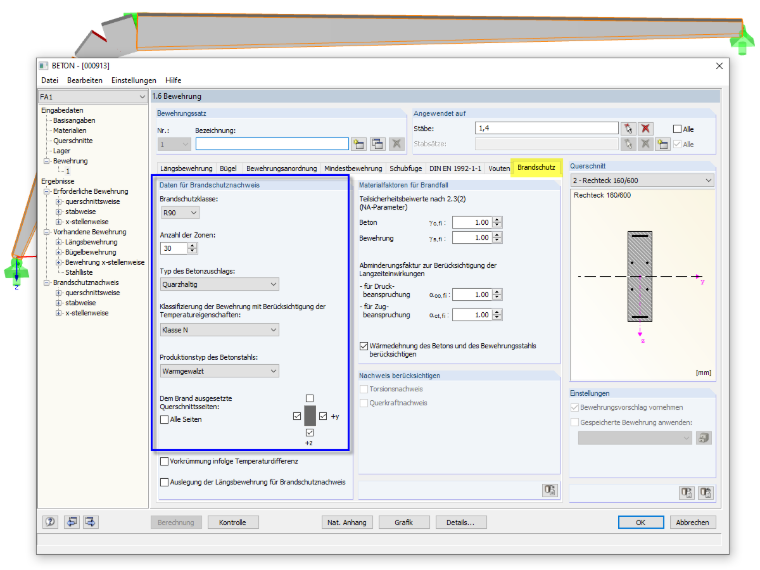Viewport: 760px width, 570px height.
Task: Click the pick members icon next to Stäbe
Action: point(628,128)
